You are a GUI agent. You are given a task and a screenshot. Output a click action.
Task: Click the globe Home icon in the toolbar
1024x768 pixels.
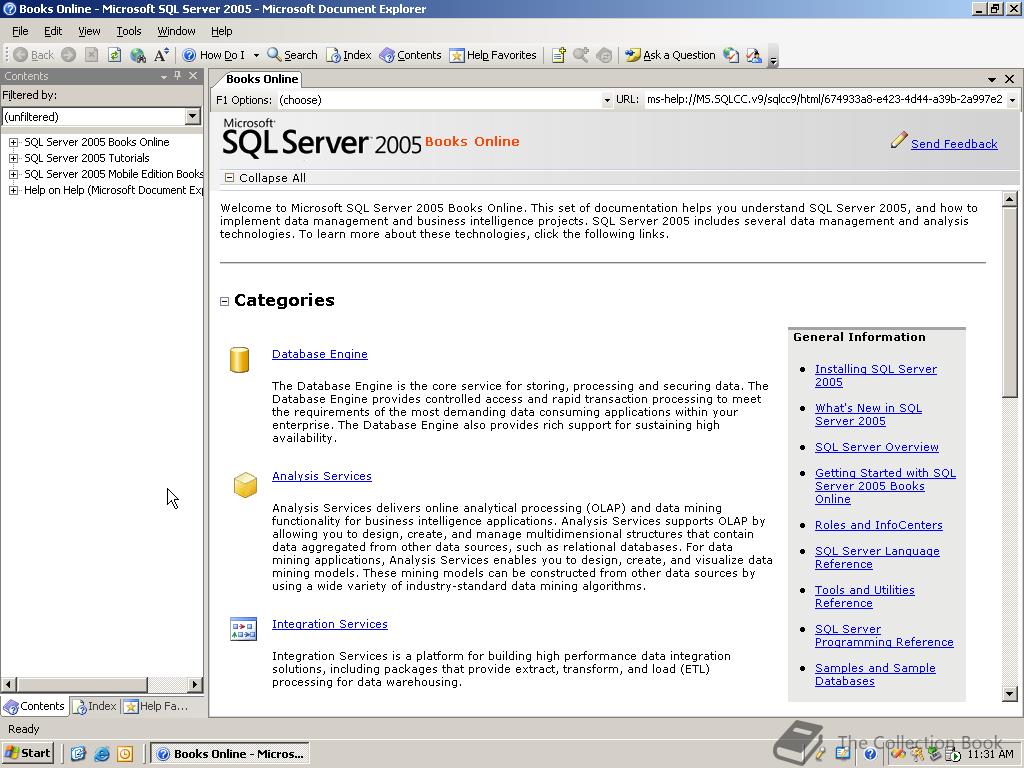tap(137, 56)
